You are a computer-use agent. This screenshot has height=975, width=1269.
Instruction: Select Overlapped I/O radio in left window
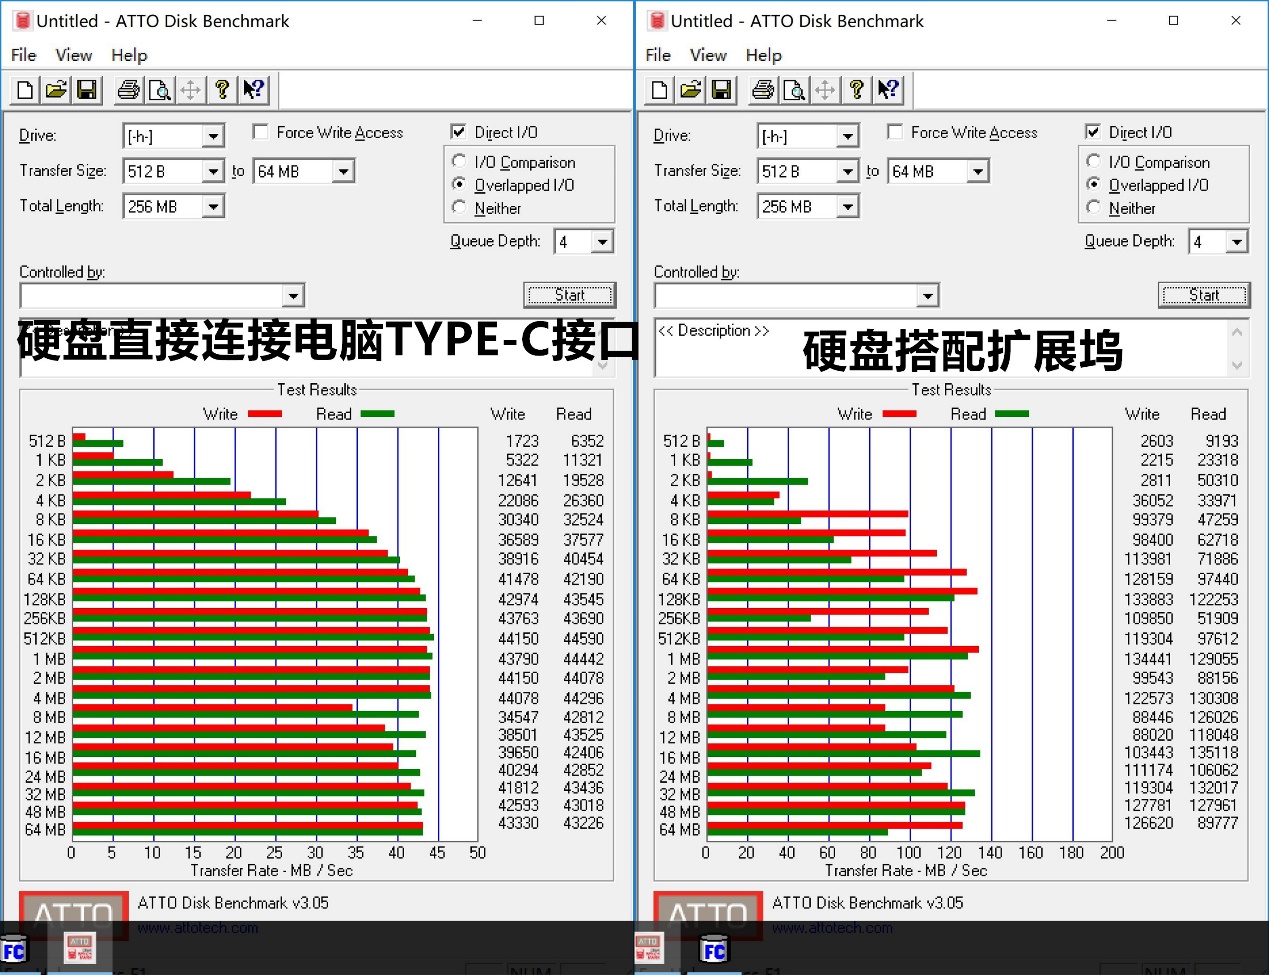click(x=459, y=185)
